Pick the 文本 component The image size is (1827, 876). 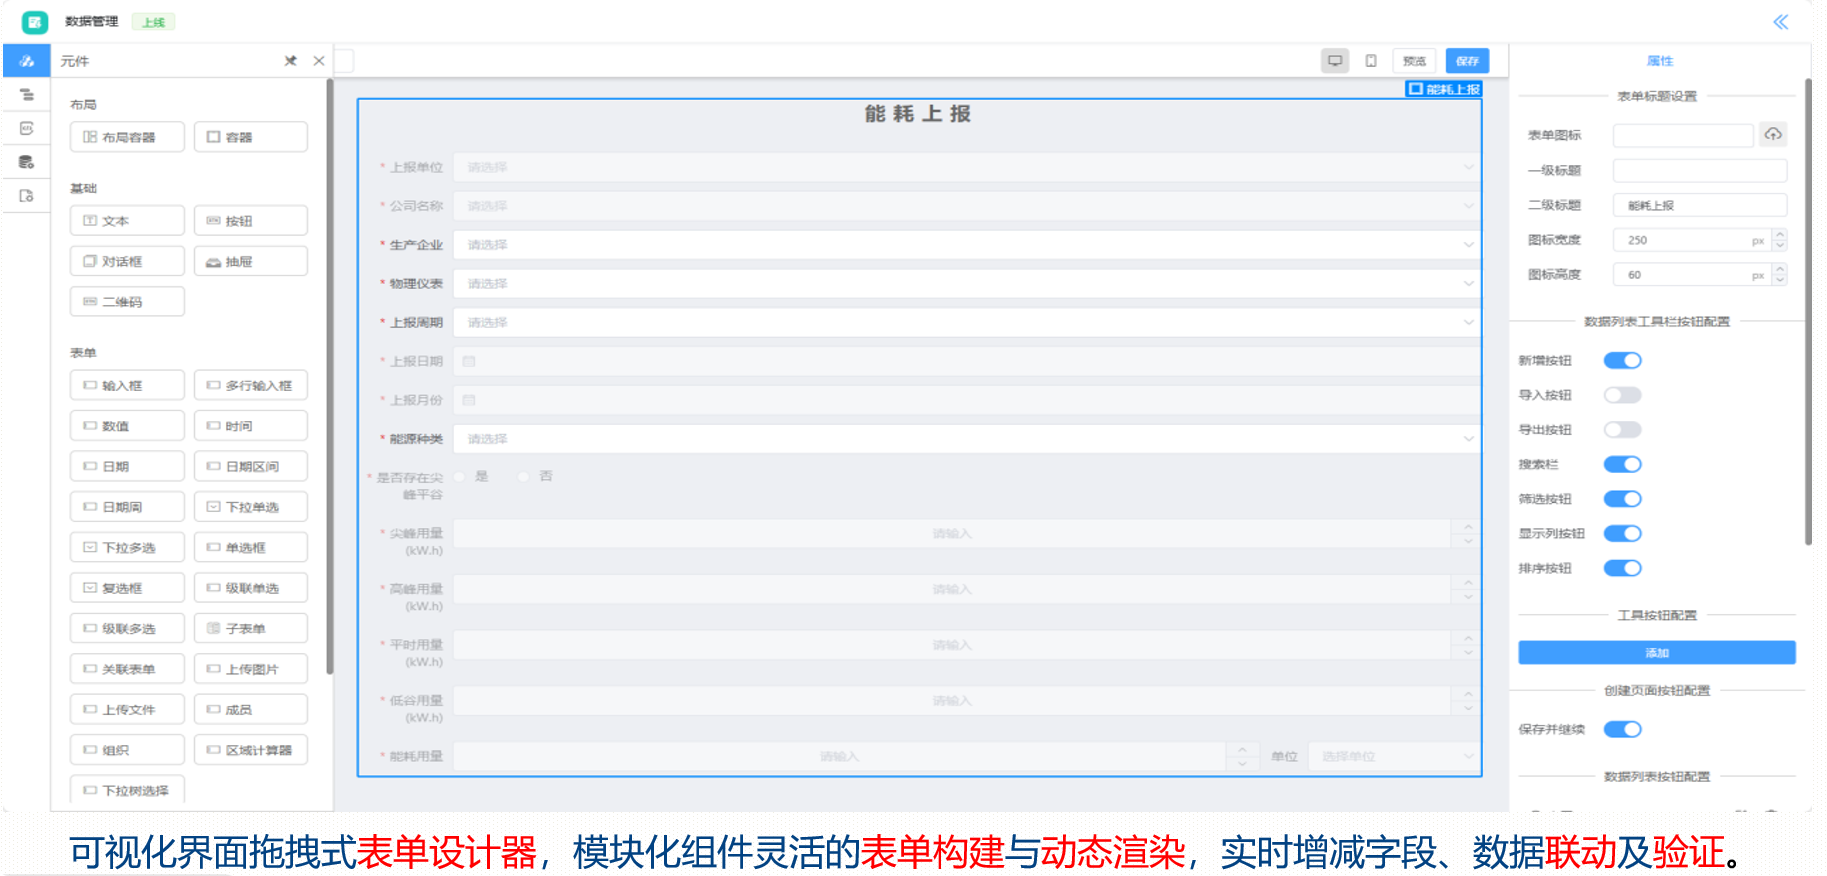click(127, 221)
